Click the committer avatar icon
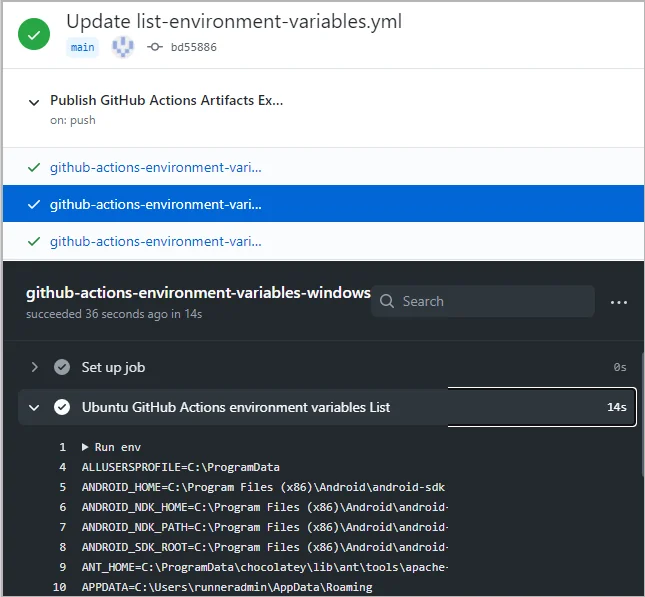Screen dimensions: 645x597 click(x=123, y=47)
